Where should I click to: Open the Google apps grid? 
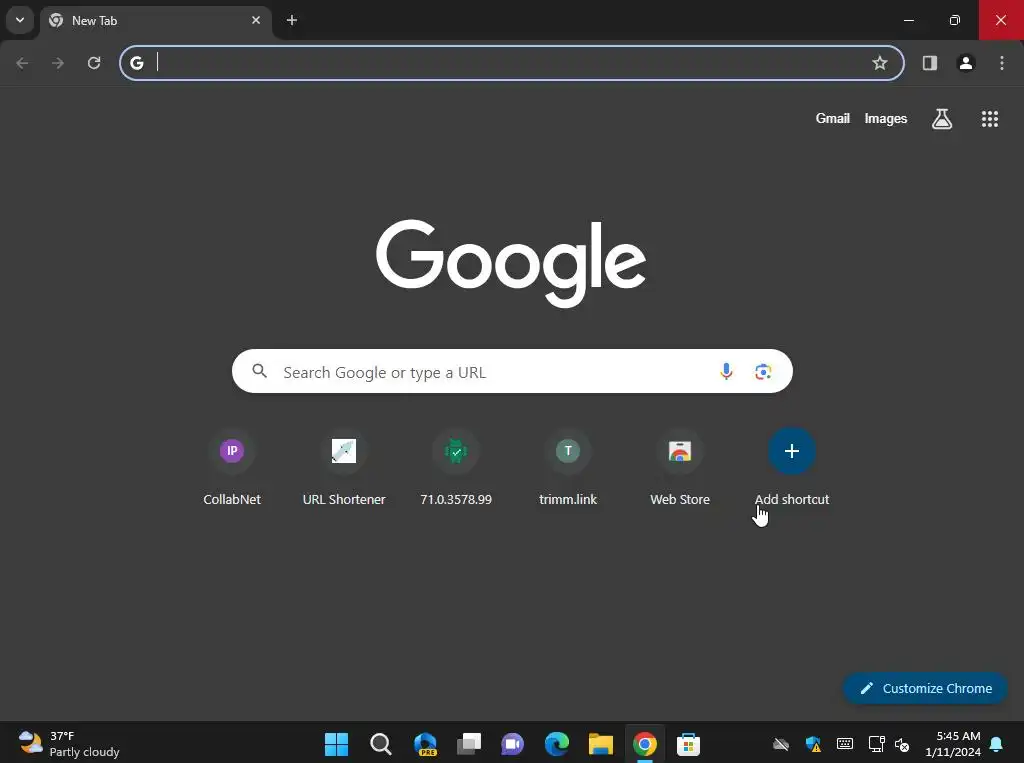point(989,119)
